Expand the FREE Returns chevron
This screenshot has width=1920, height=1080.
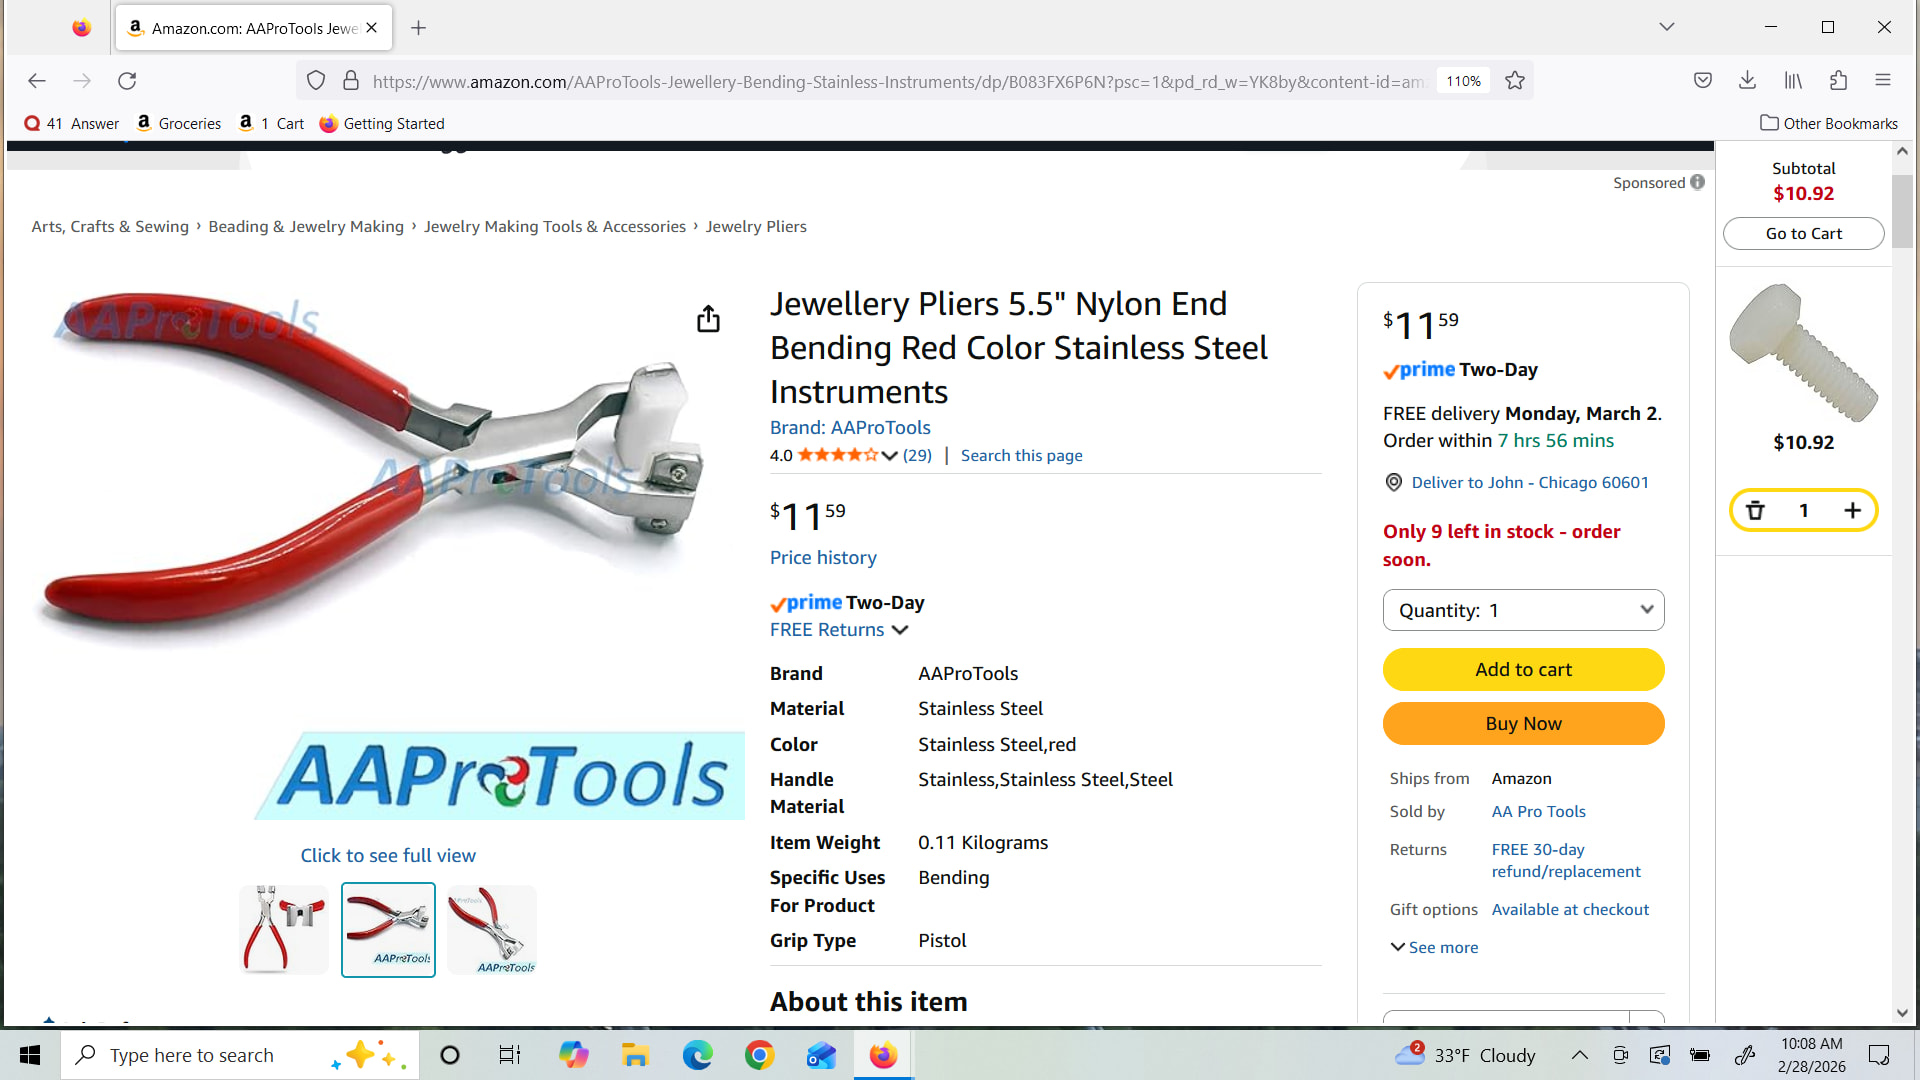[x=900, y=630]
